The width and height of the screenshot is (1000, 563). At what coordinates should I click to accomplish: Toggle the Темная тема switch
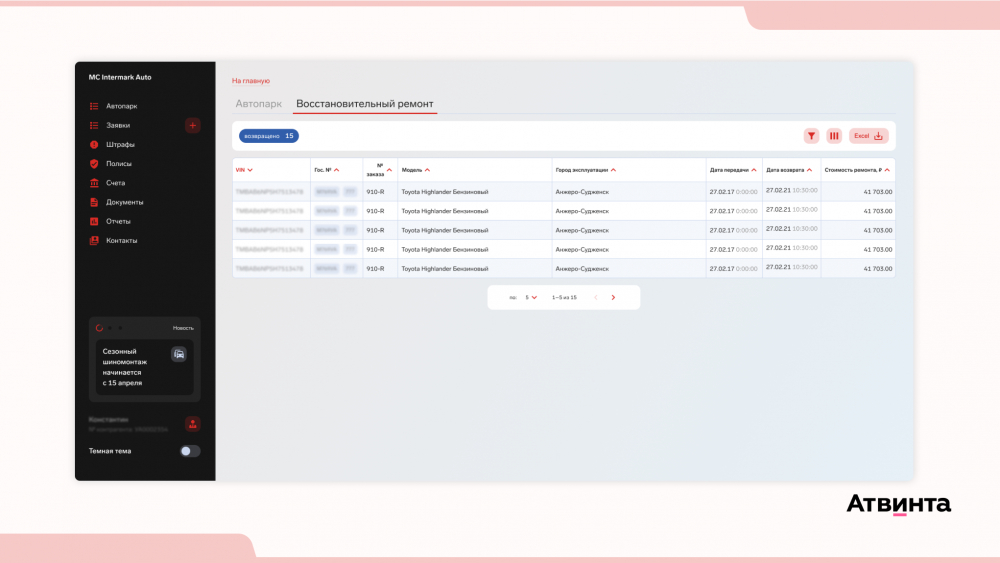tap(190, 451)
